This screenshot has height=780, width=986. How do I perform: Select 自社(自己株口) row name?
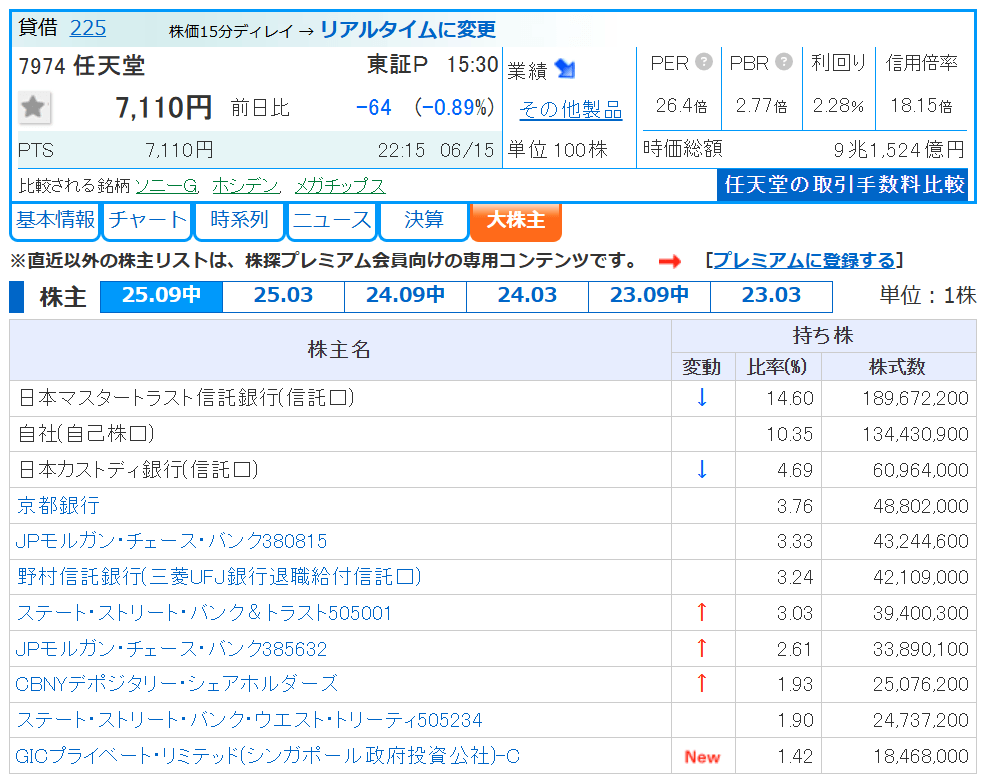(87, 434)
